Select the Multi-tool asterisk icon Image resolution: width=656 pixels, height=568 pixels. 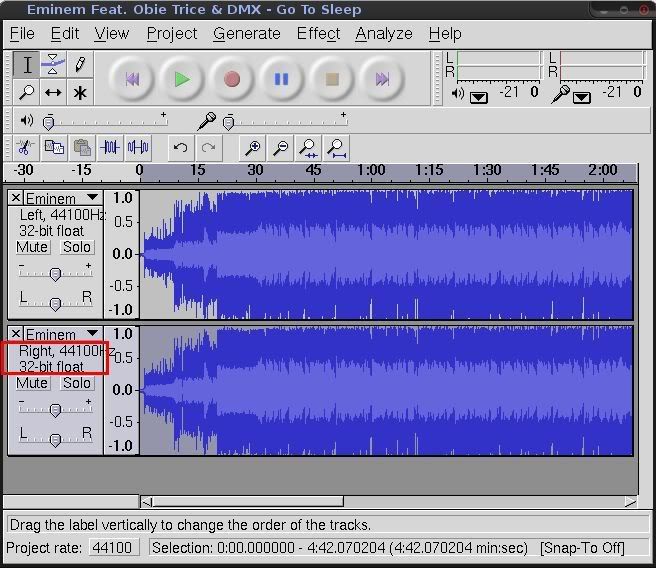click(x=79, y=92)
